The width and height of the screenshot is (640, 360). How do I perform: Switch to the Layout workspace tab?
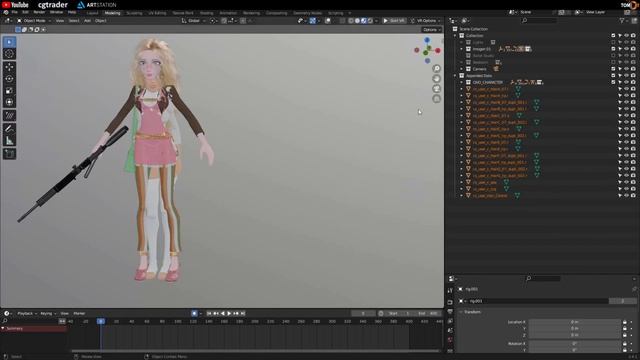pyautogui.click(x=93, y=13)
